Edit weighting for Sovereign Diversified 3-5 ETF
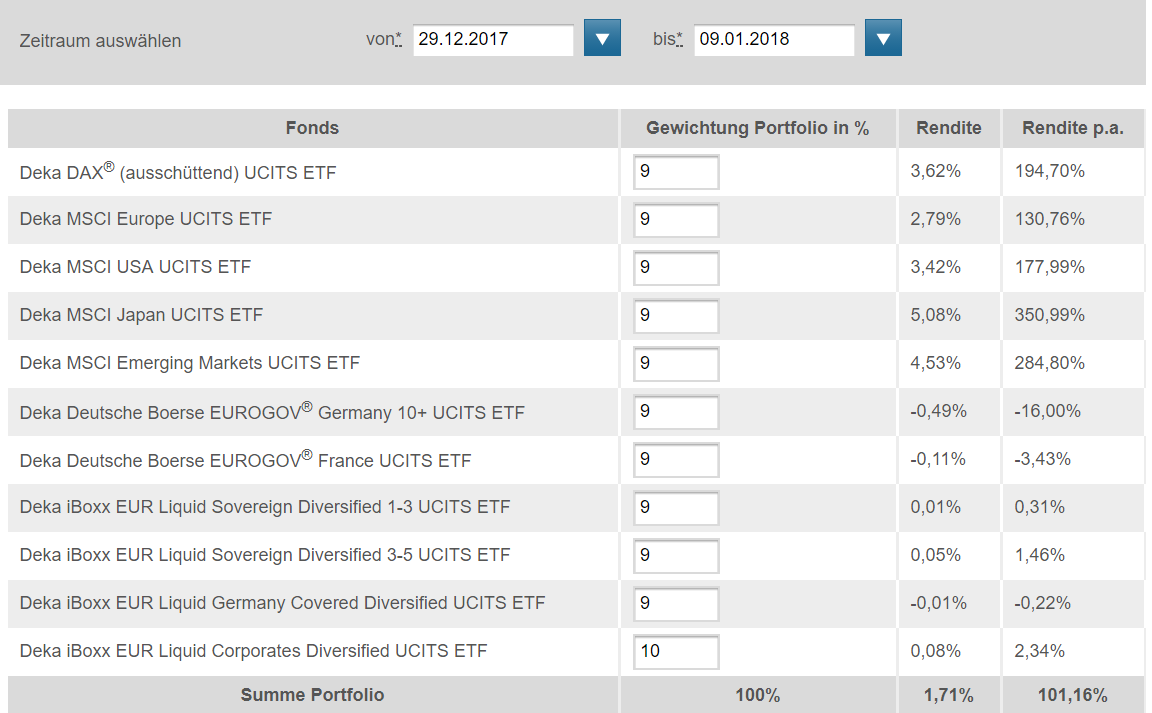 coord(676,556)
